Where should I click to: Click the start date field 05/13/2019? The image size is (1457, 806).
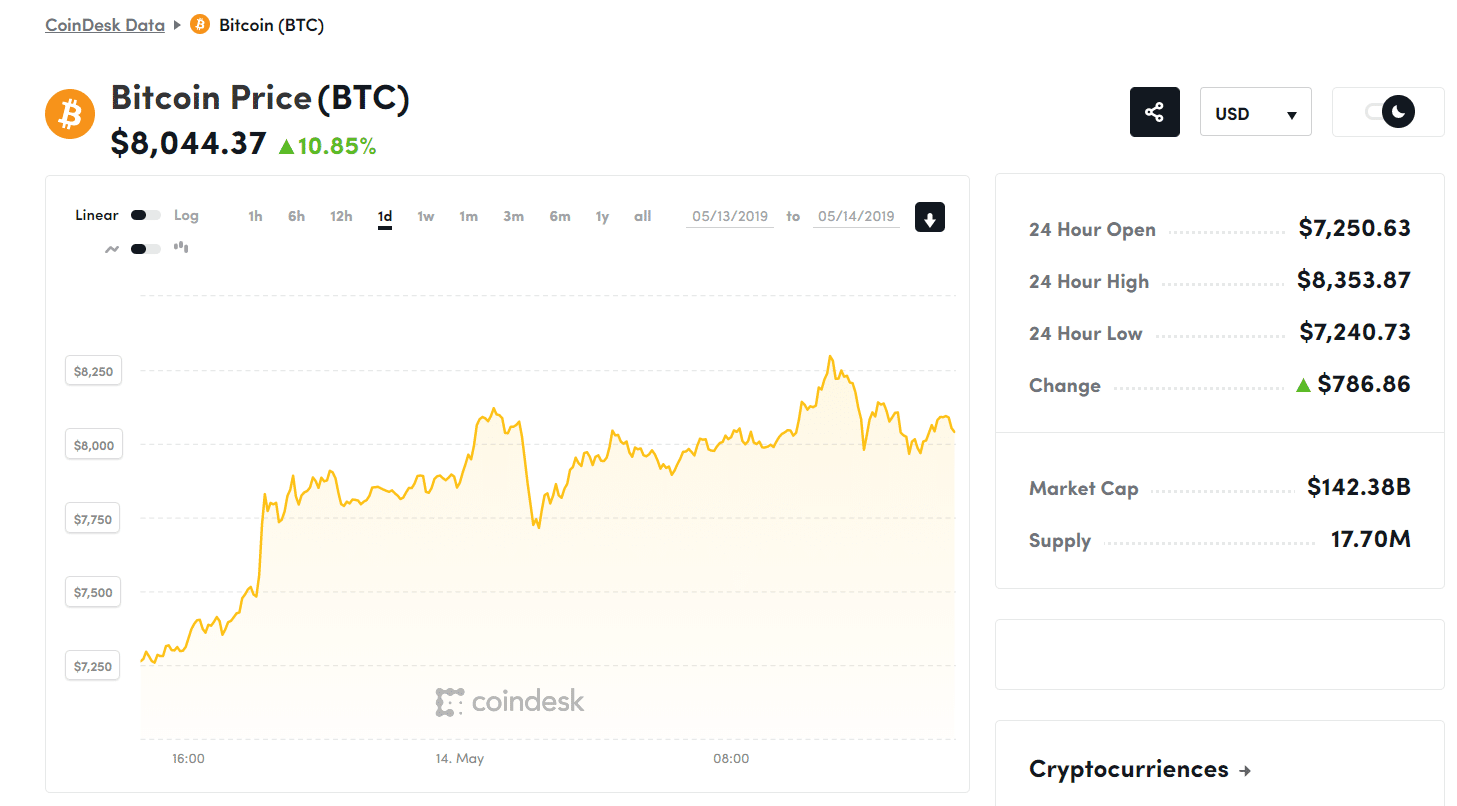730,216
